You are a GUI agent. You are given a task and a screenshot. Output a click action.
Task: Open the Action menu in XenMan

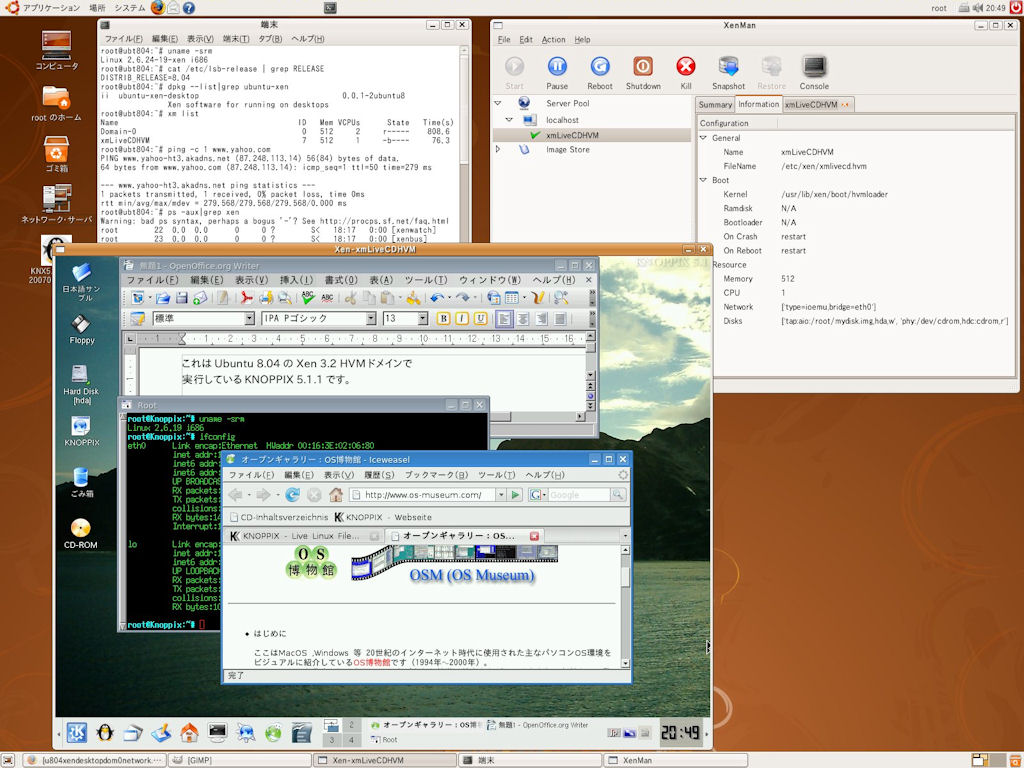(553, 40)
